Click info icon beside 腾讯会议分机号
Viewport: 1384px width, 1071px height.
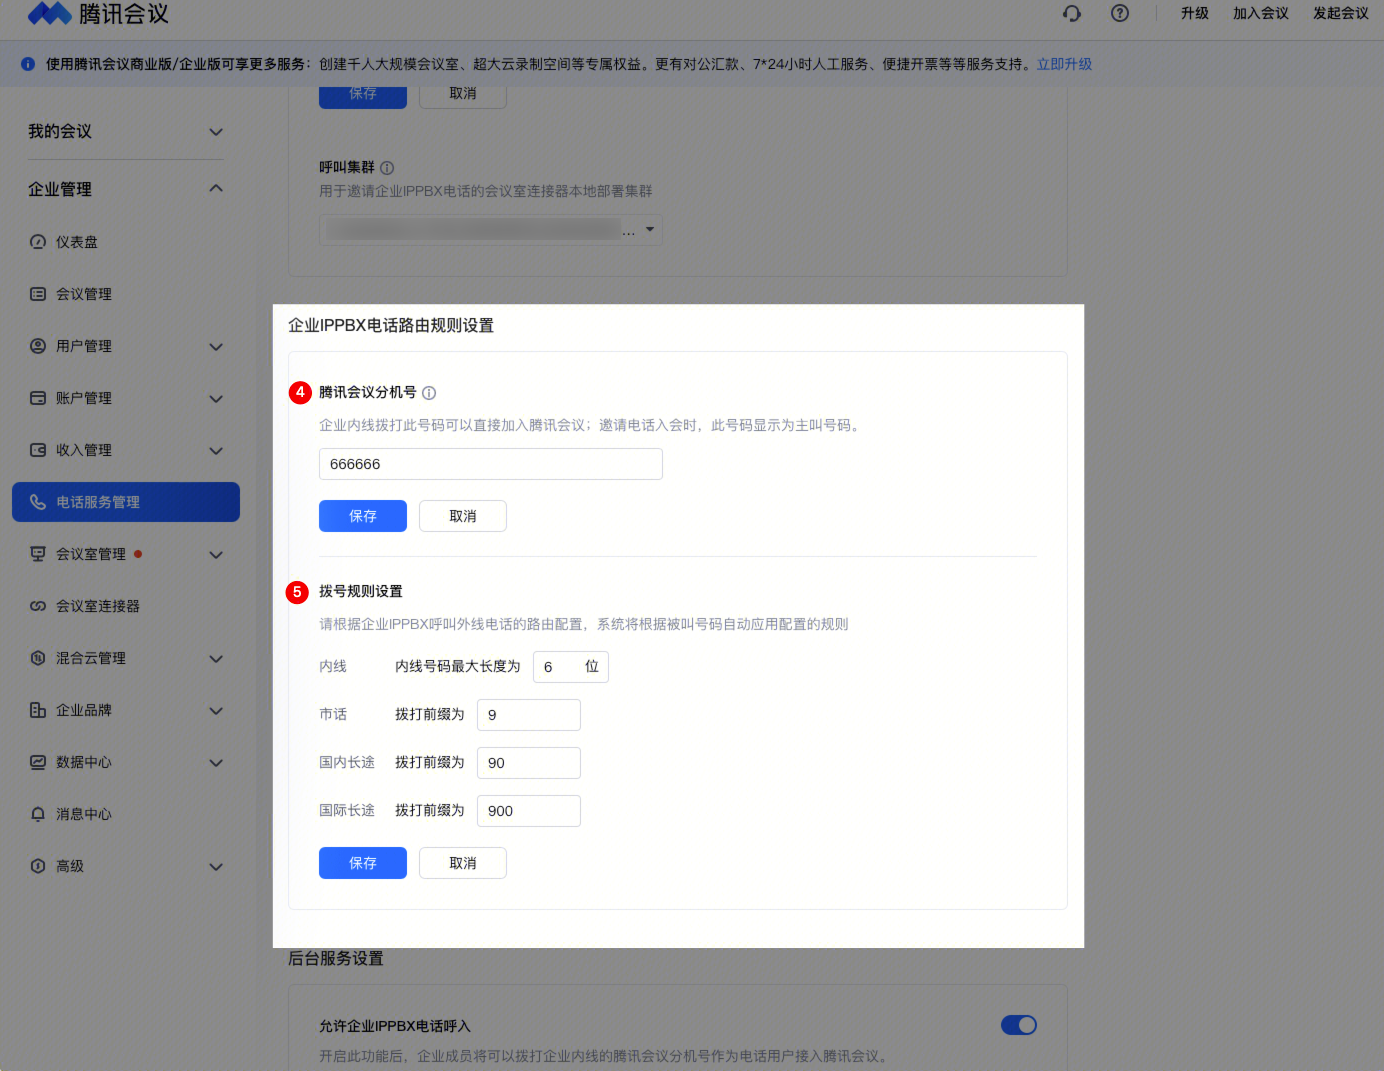429,393
